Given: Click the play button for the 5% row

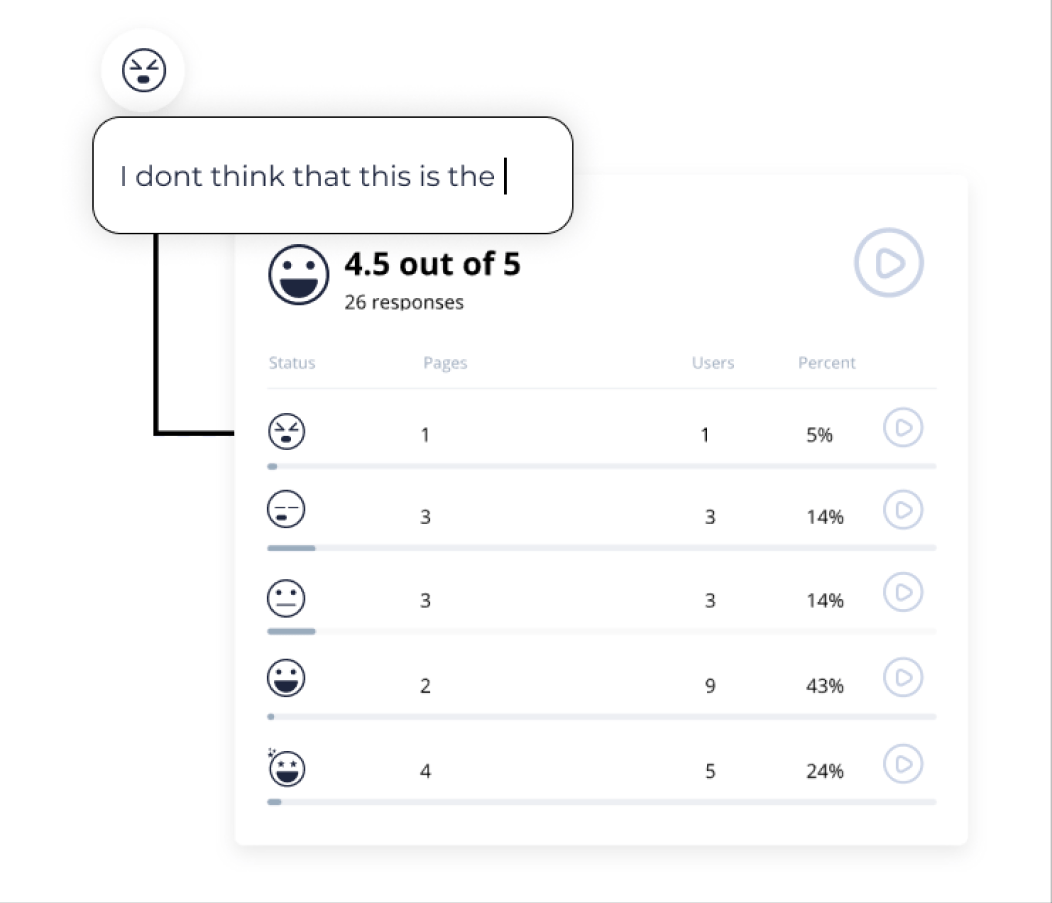Looking at the screenshot, I should click(903, 427).
